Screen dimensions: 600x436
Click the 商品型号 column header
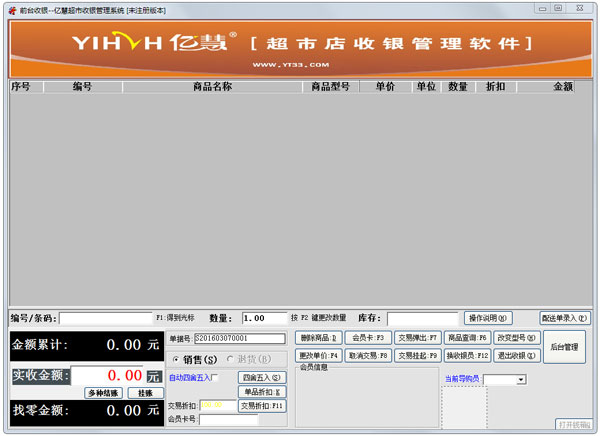tap(331, 87)
